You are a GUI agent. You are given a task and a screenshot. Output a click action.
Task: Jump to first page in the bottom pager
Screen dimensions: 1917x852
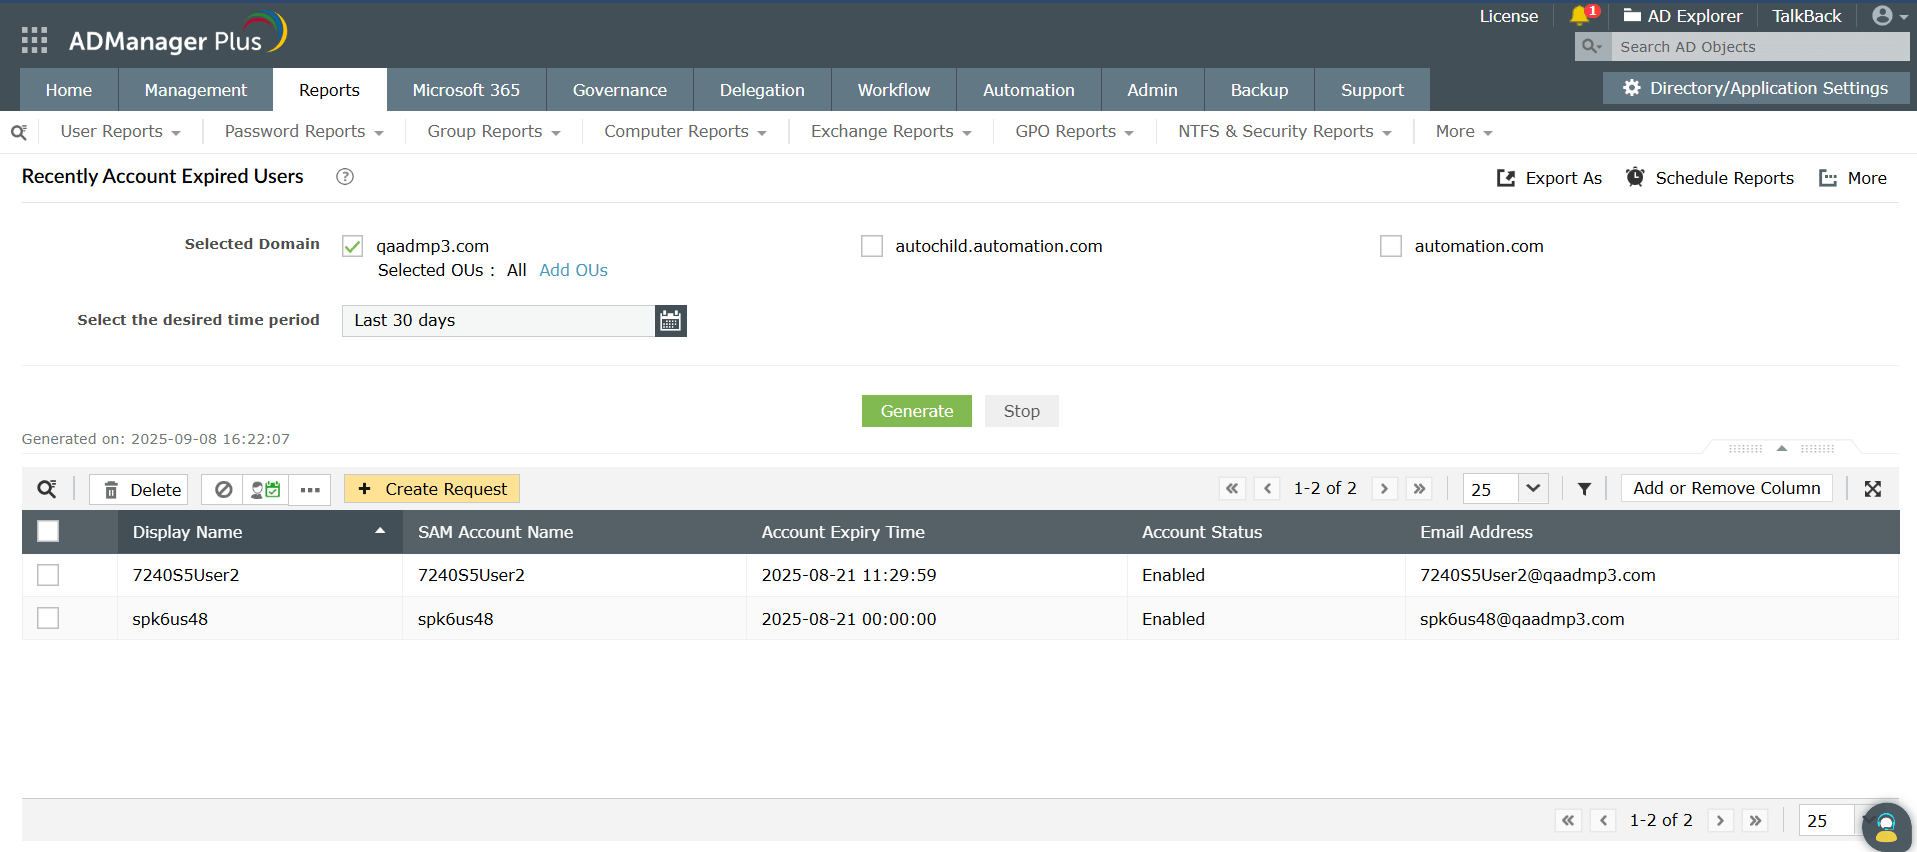pos(1569,820)
